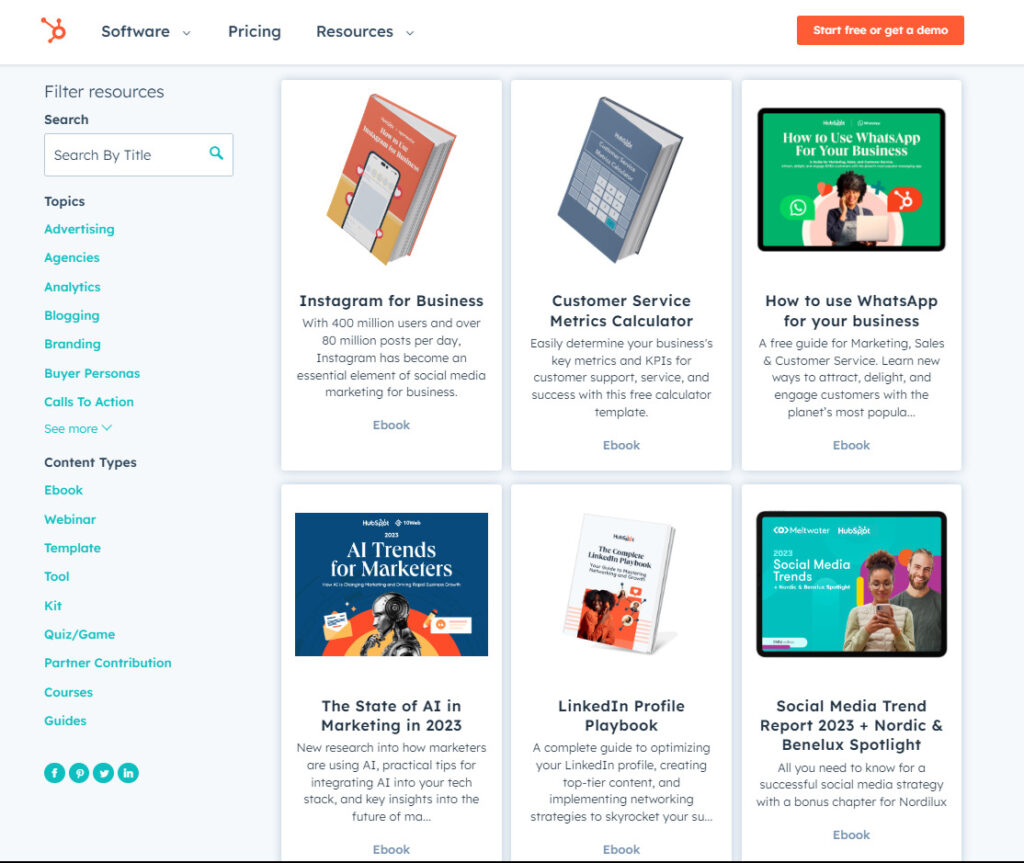Click Instagram for Business title
1024x863 pixels.
tap(391, 301)
